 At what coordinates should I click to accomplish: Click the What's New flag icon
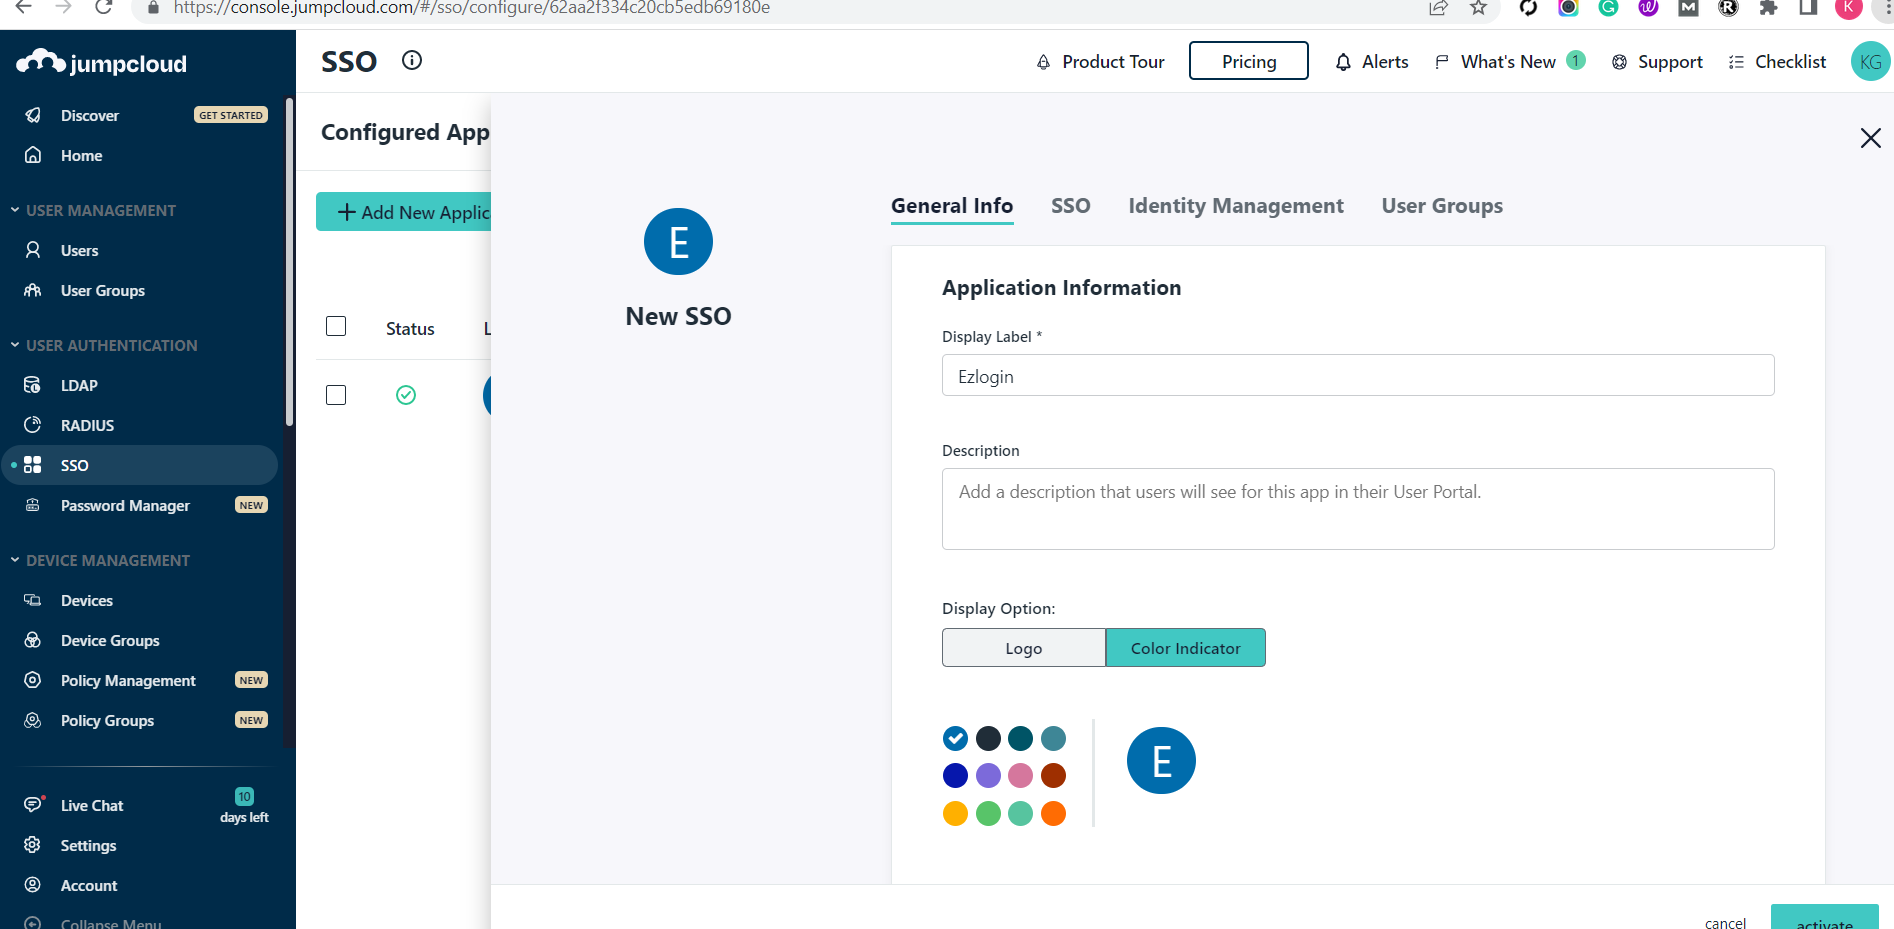click(x=1441, y=62)
